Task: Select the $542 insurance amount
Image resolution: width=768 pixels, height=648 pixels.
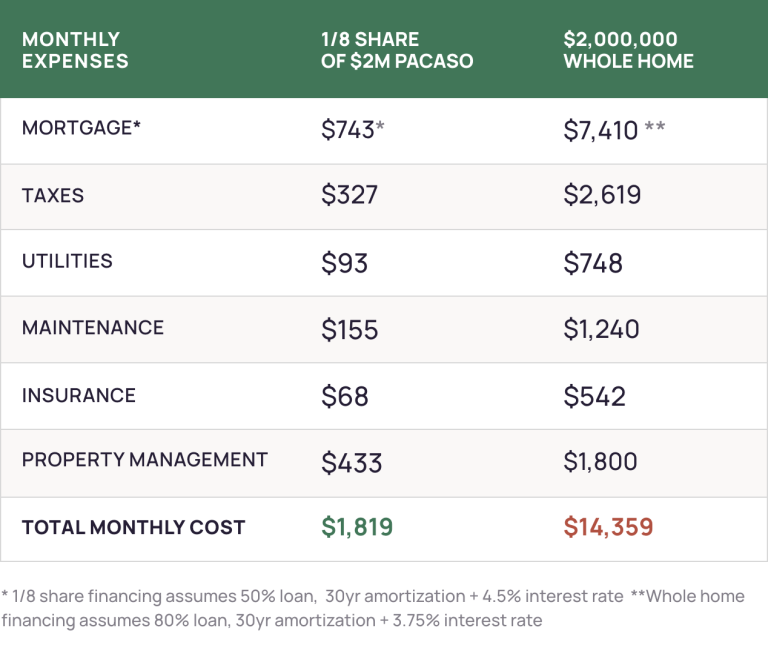Action: coord(594,396)
